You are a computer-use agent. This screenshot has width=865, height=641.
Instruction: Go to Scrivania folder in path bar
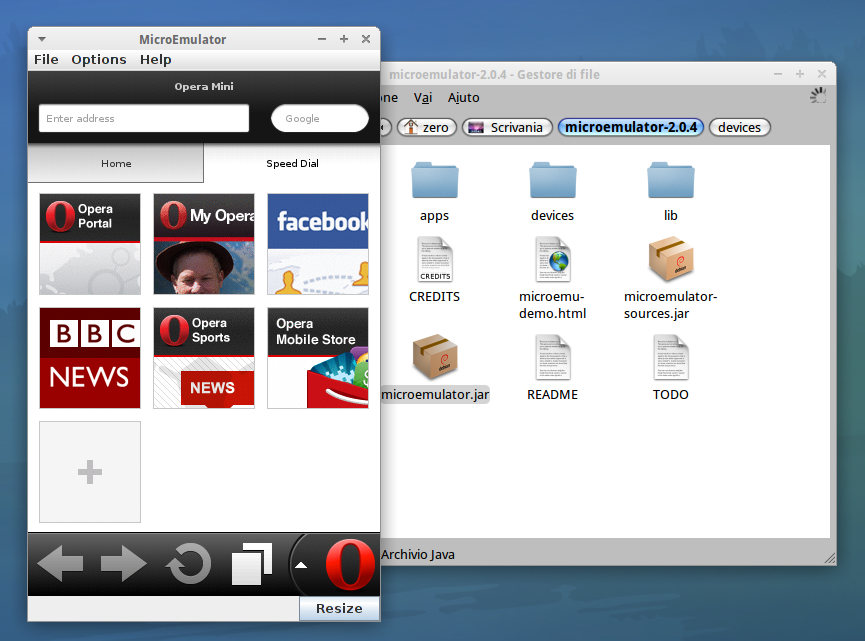click(508, 127)
